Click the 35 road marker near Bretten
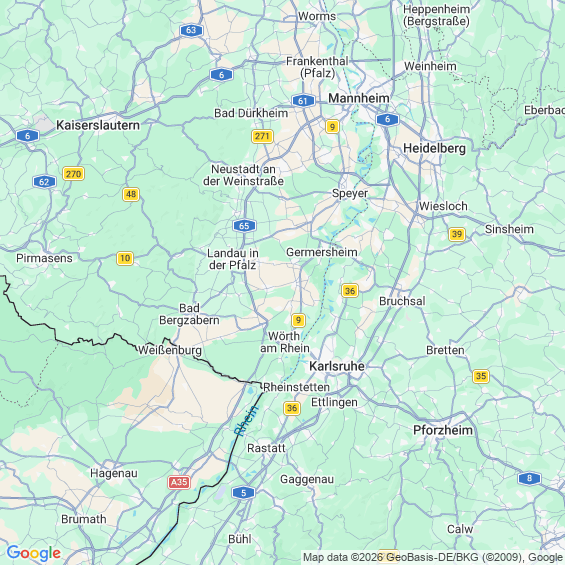 click(x=481, y=376)
